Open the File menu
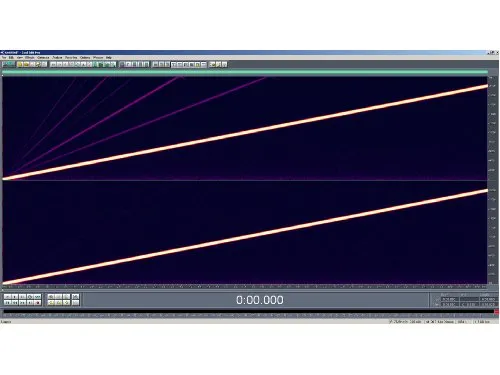 [x=4, y=57]
